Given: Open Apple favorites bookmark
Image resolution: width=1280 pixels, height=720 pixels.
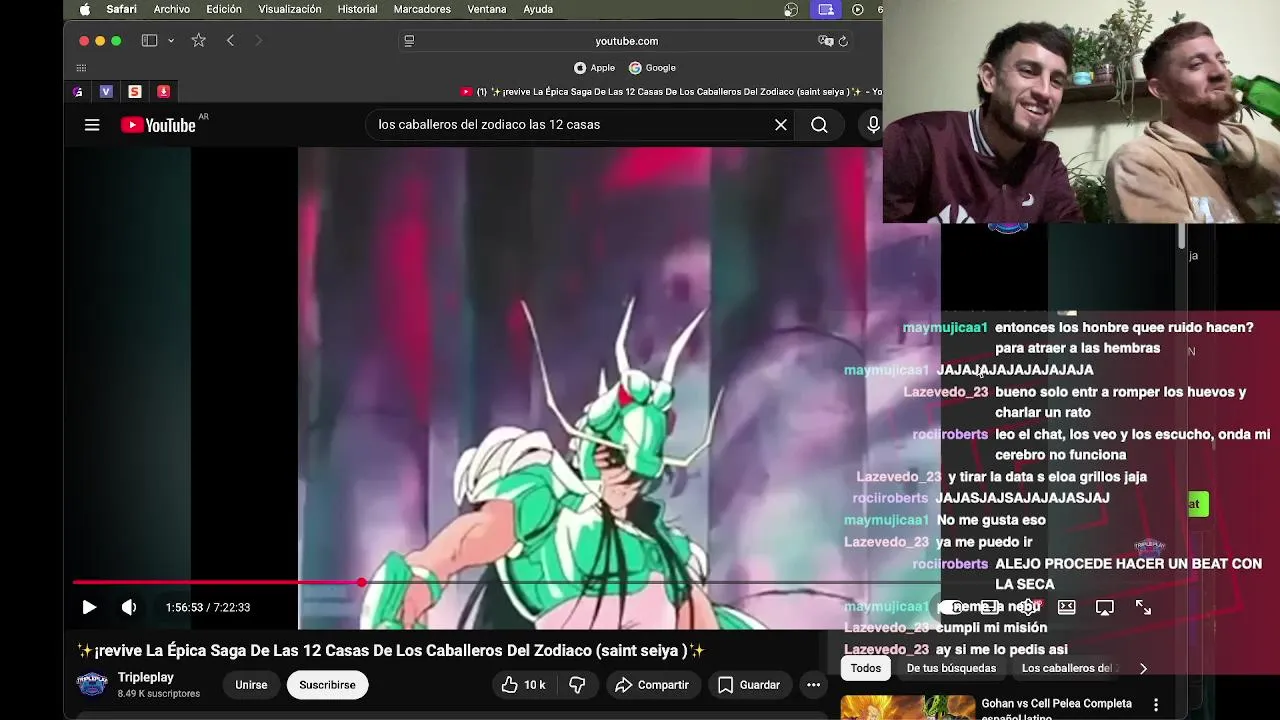Looking at the screenshot, I should point(594,68).
